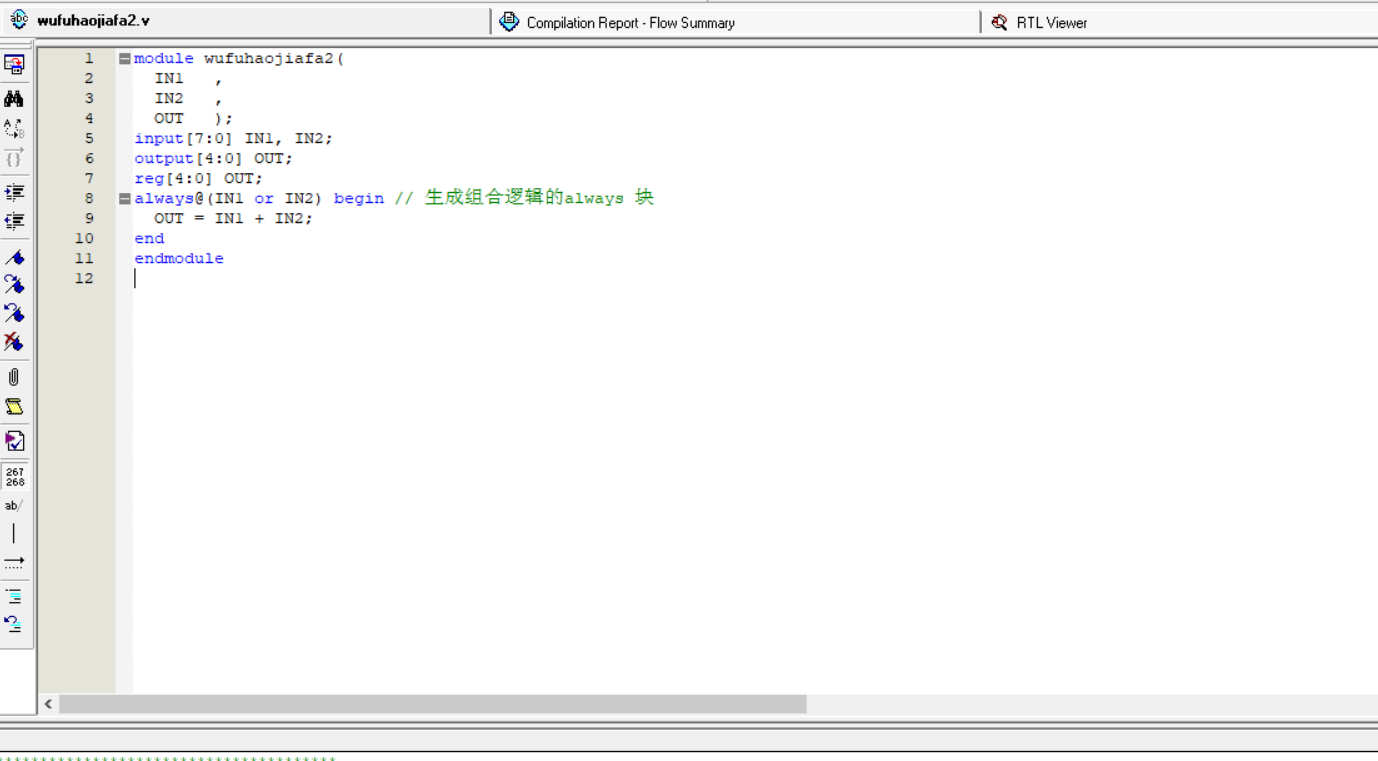1378x761 pixels.
Task: Click 'module wufuhaojiafa2(' on line 1
Action: (x=239, y=58)
